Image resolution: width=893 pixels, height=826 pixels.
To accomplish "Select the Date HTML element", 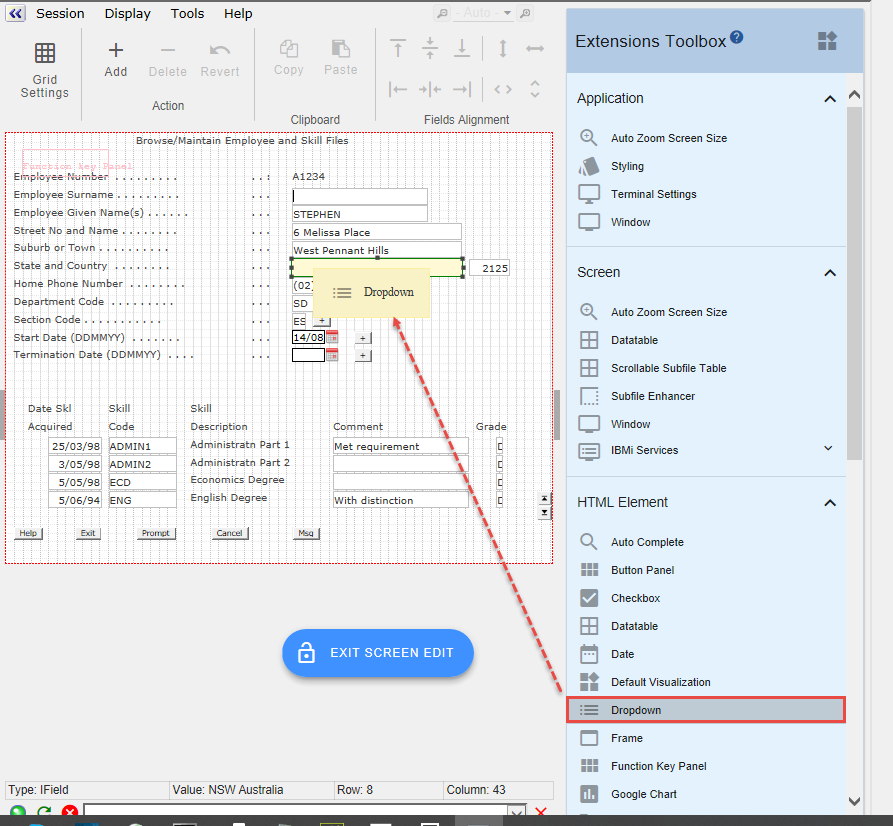I will click(622, 654).
